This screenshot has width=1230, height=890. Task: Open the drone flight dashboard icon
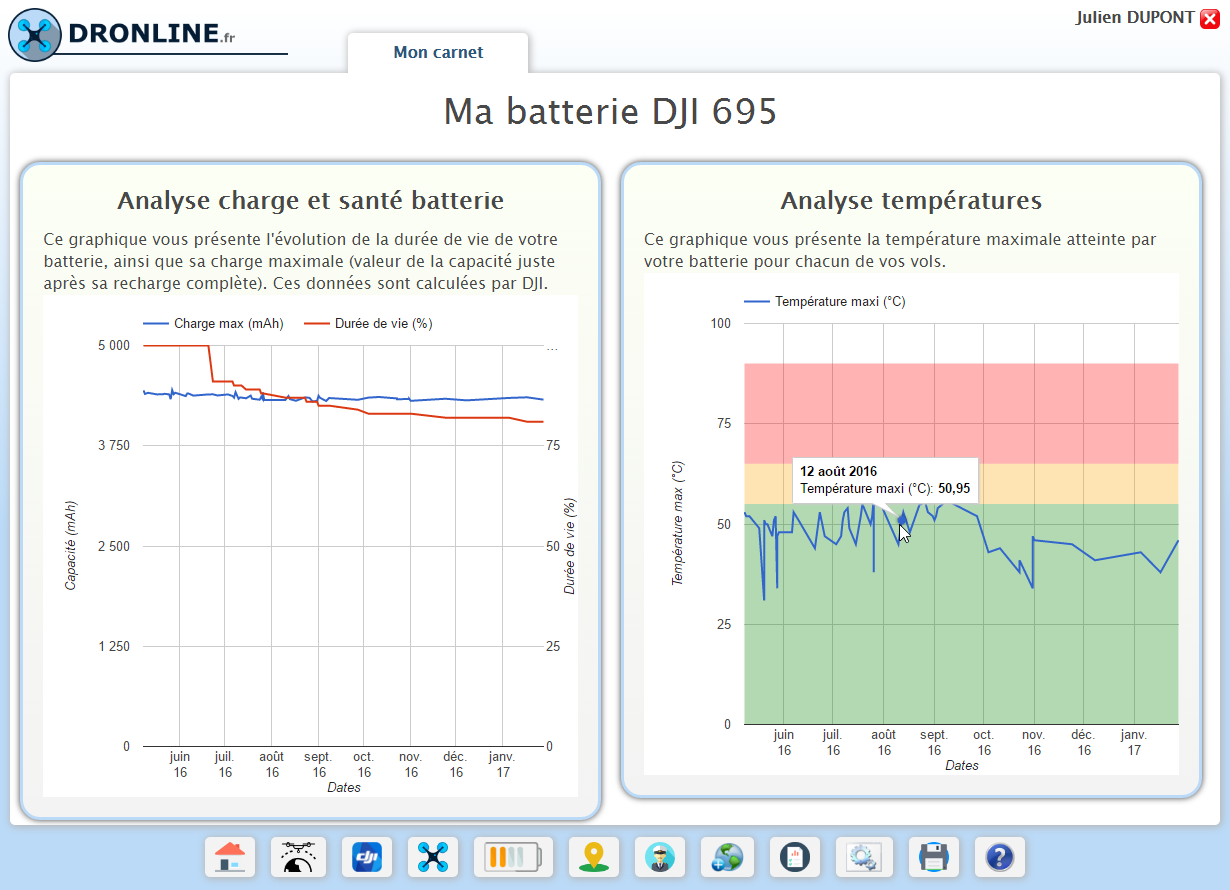pos(297,857)
